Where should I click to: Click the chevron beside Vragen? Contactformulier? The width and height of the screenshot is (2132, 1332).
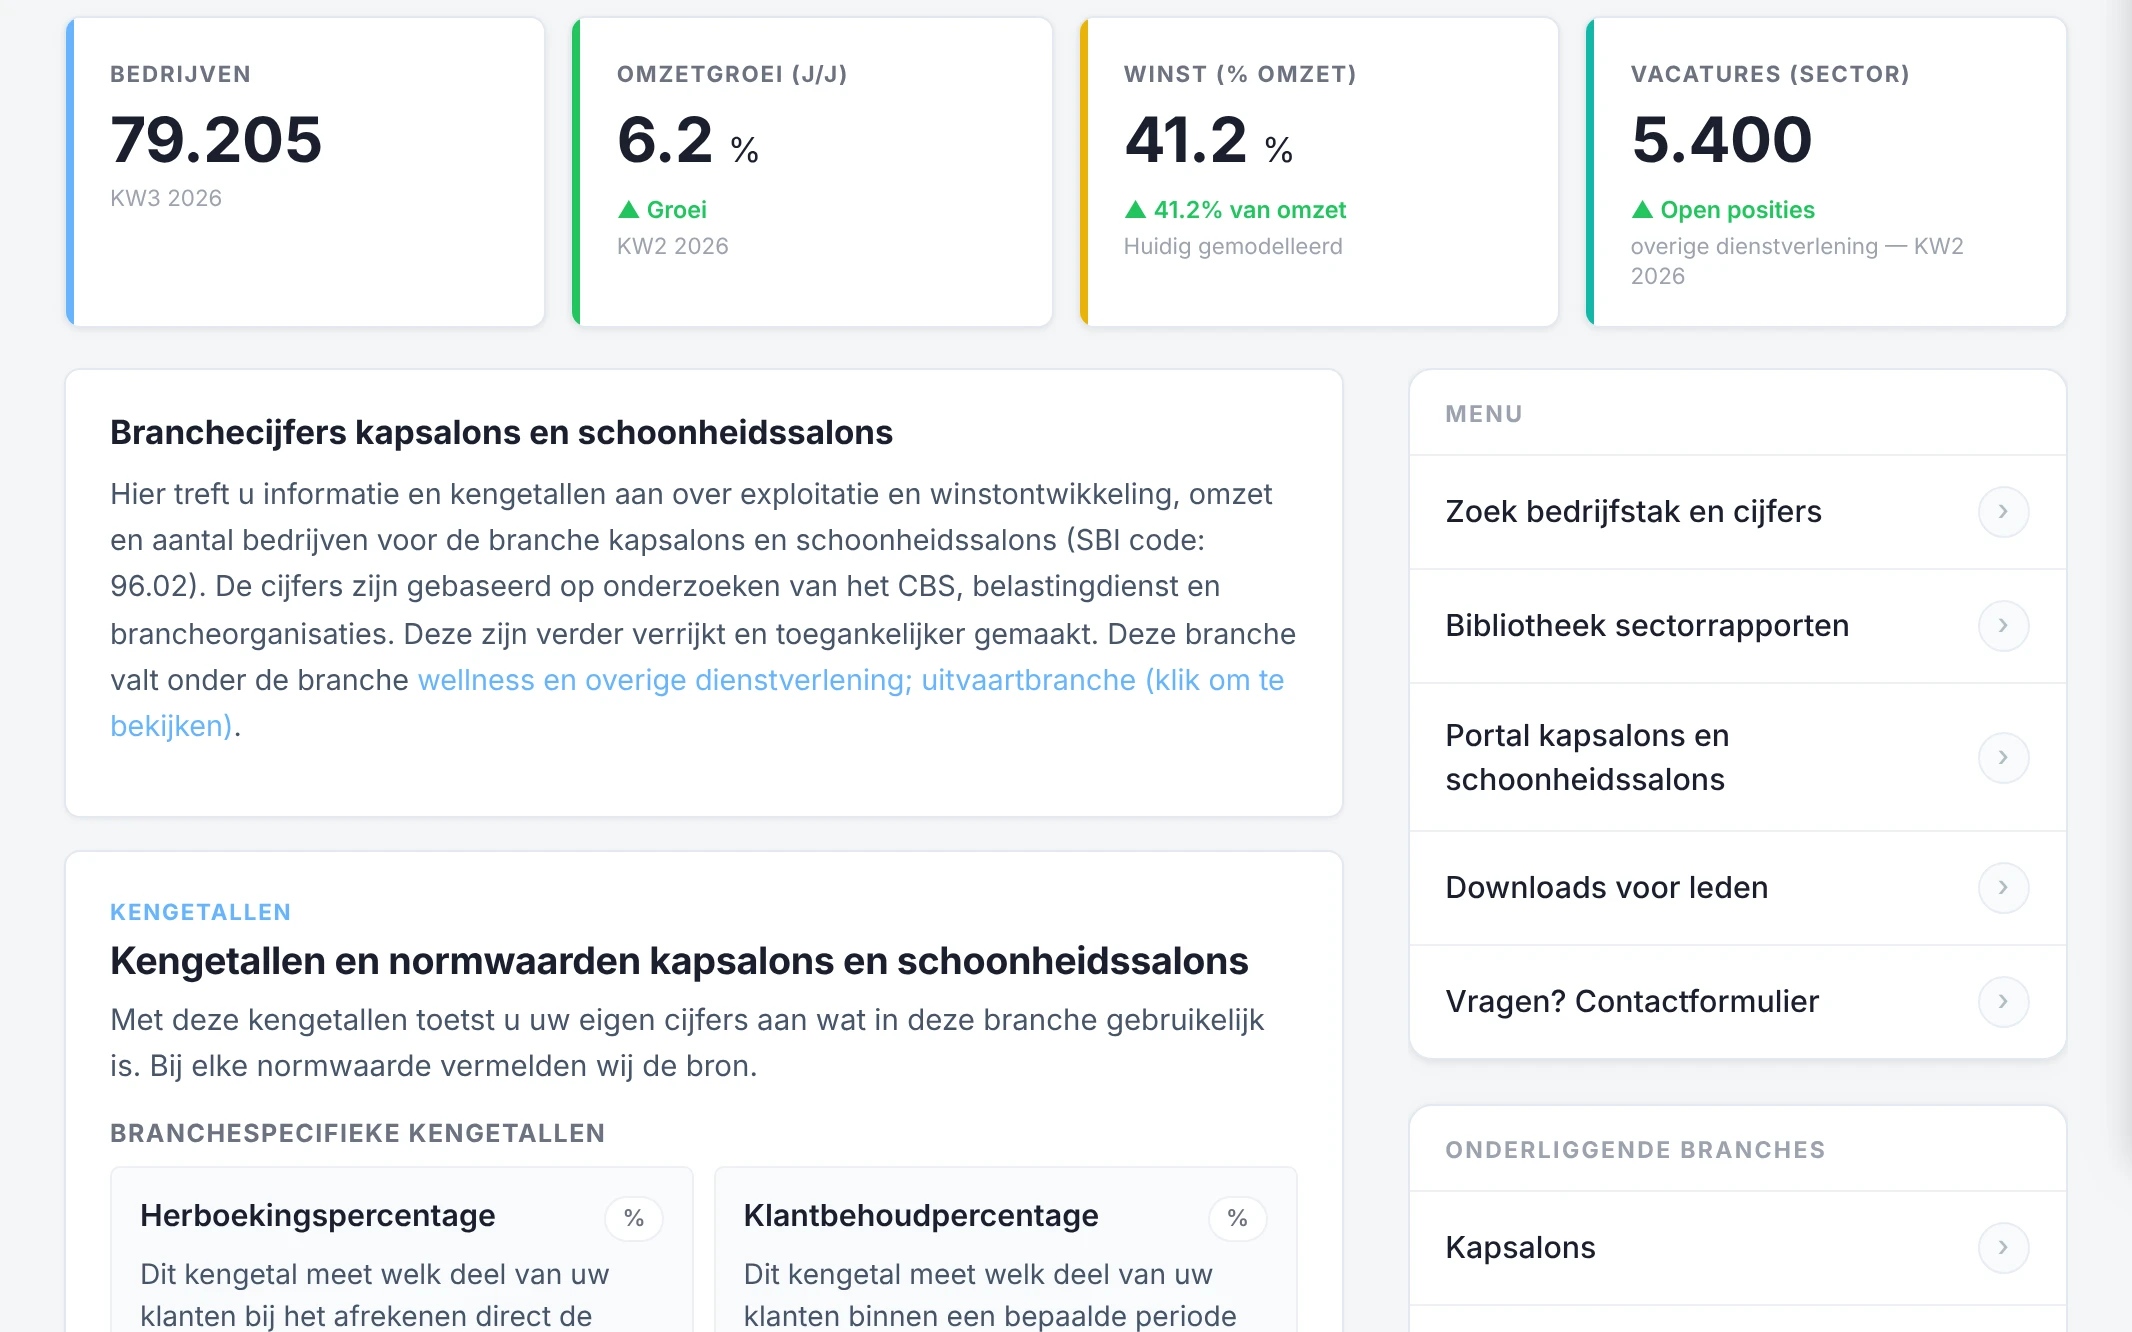pyautogui.click(x=2003, y=1002)
